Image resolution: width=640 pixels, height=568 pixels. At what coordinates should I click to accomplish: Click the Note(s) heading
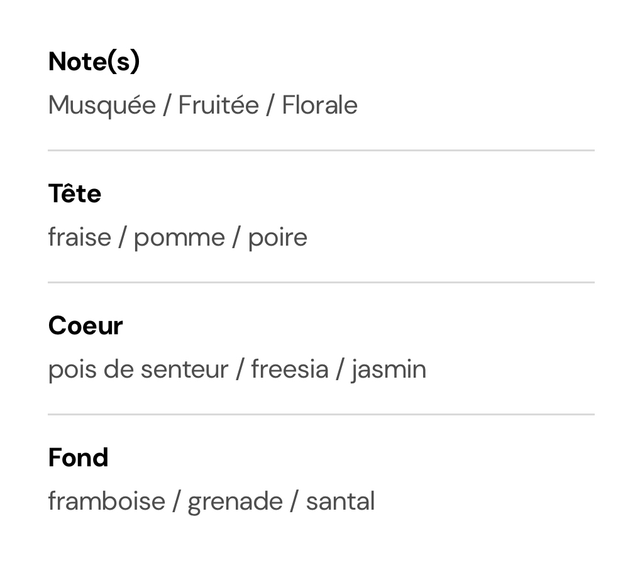94,62
